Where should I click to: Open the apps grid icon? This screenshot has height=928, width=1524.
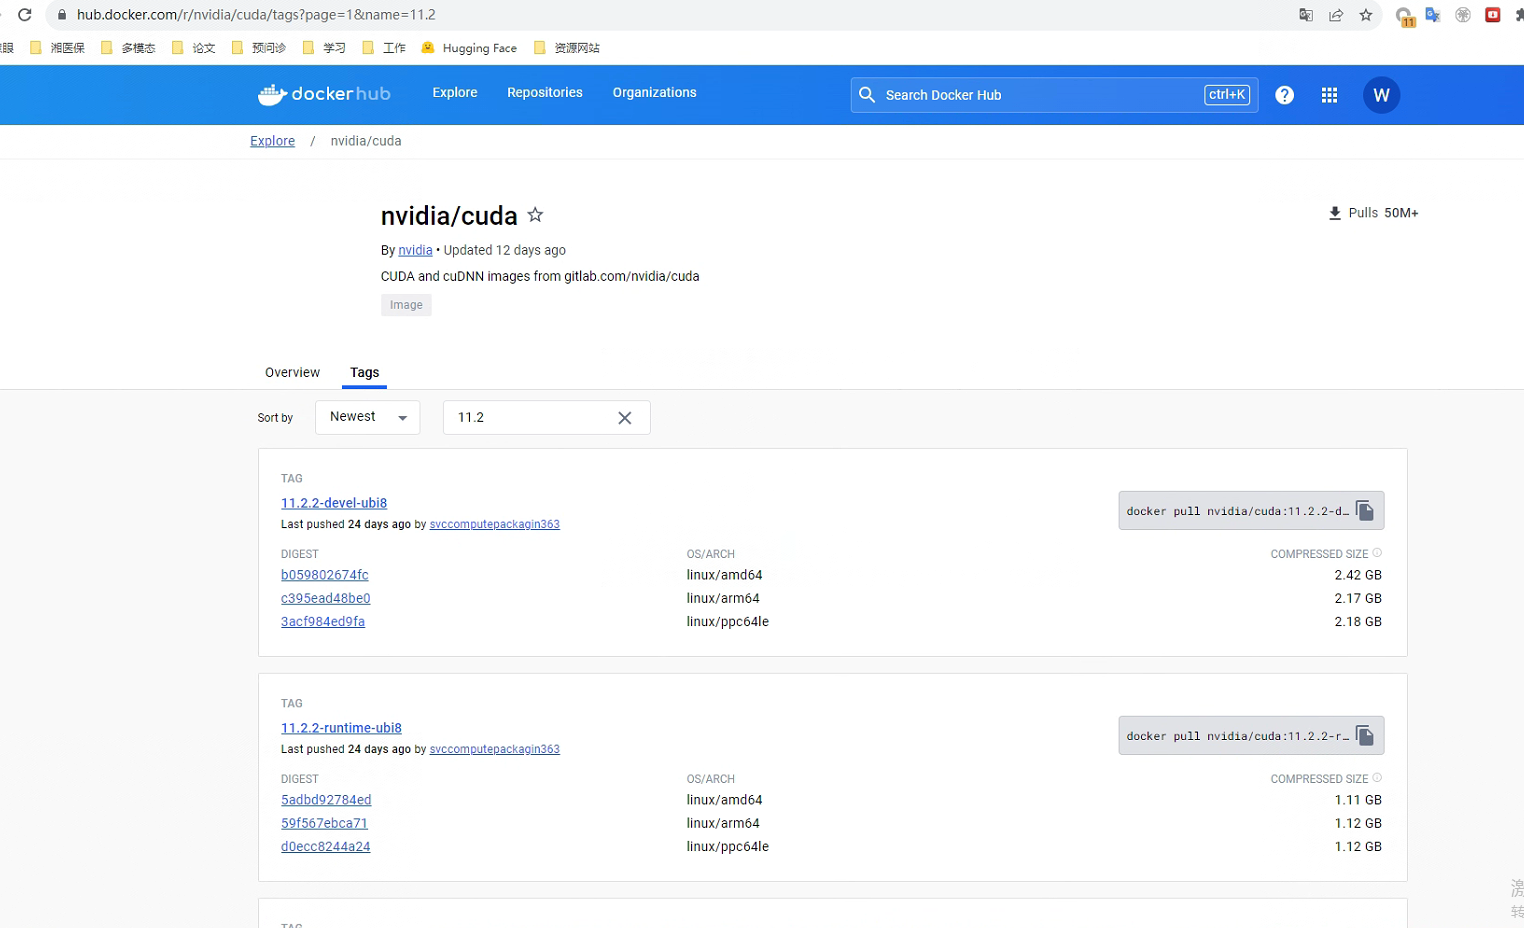pyautogui.click(x=1329, y=95)
